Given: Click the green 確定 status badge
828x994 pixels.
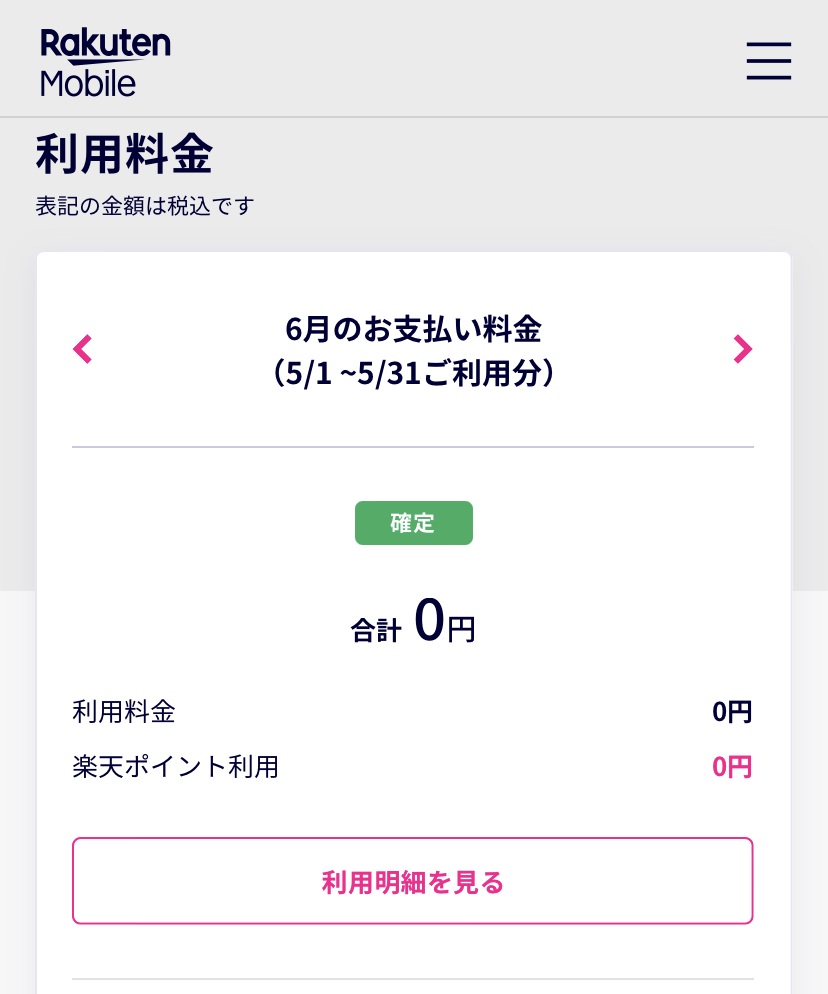Looking at the screenshot, I should [x=413, y=523].
